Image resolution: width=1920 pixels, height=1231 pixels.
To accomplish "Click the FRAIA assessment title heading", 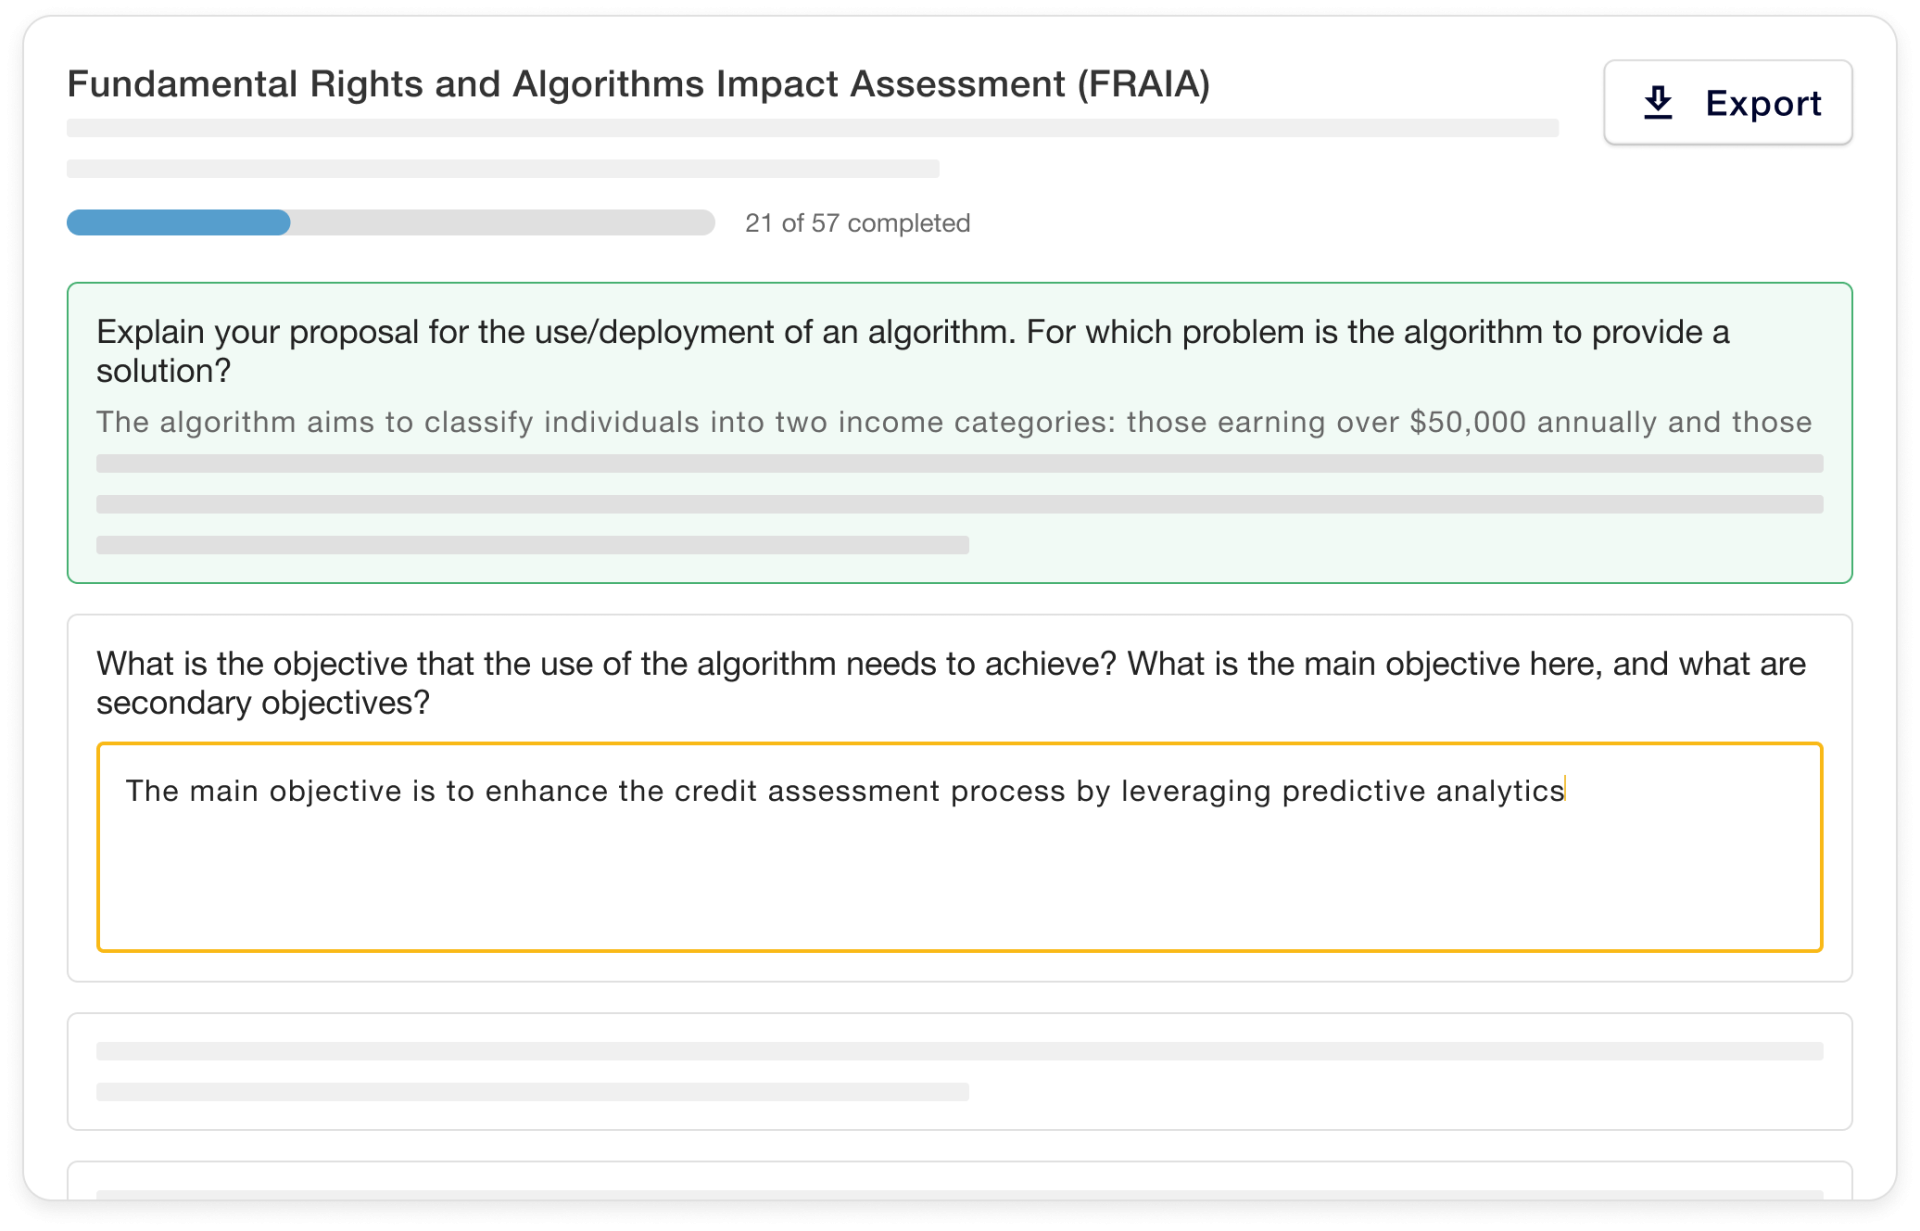I will tap(638, 84).
